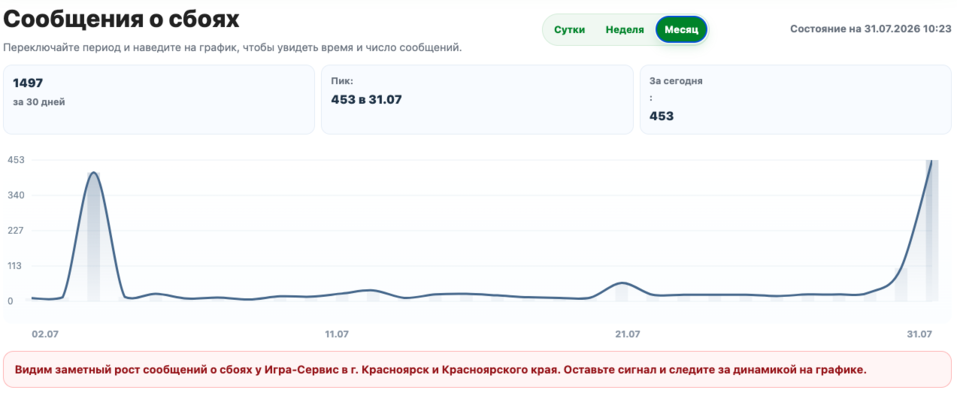This screenshot has height=393, width=957.
Task: Click the Переключайте период hint text
Action: click(x=233, y=48)
